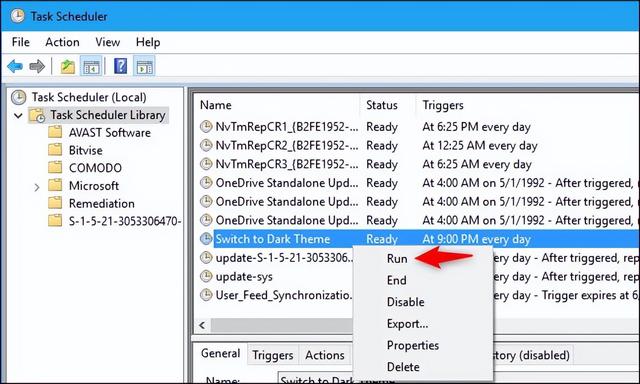
Task: Select the Bitvise tree item
Action: coord(86,150)
